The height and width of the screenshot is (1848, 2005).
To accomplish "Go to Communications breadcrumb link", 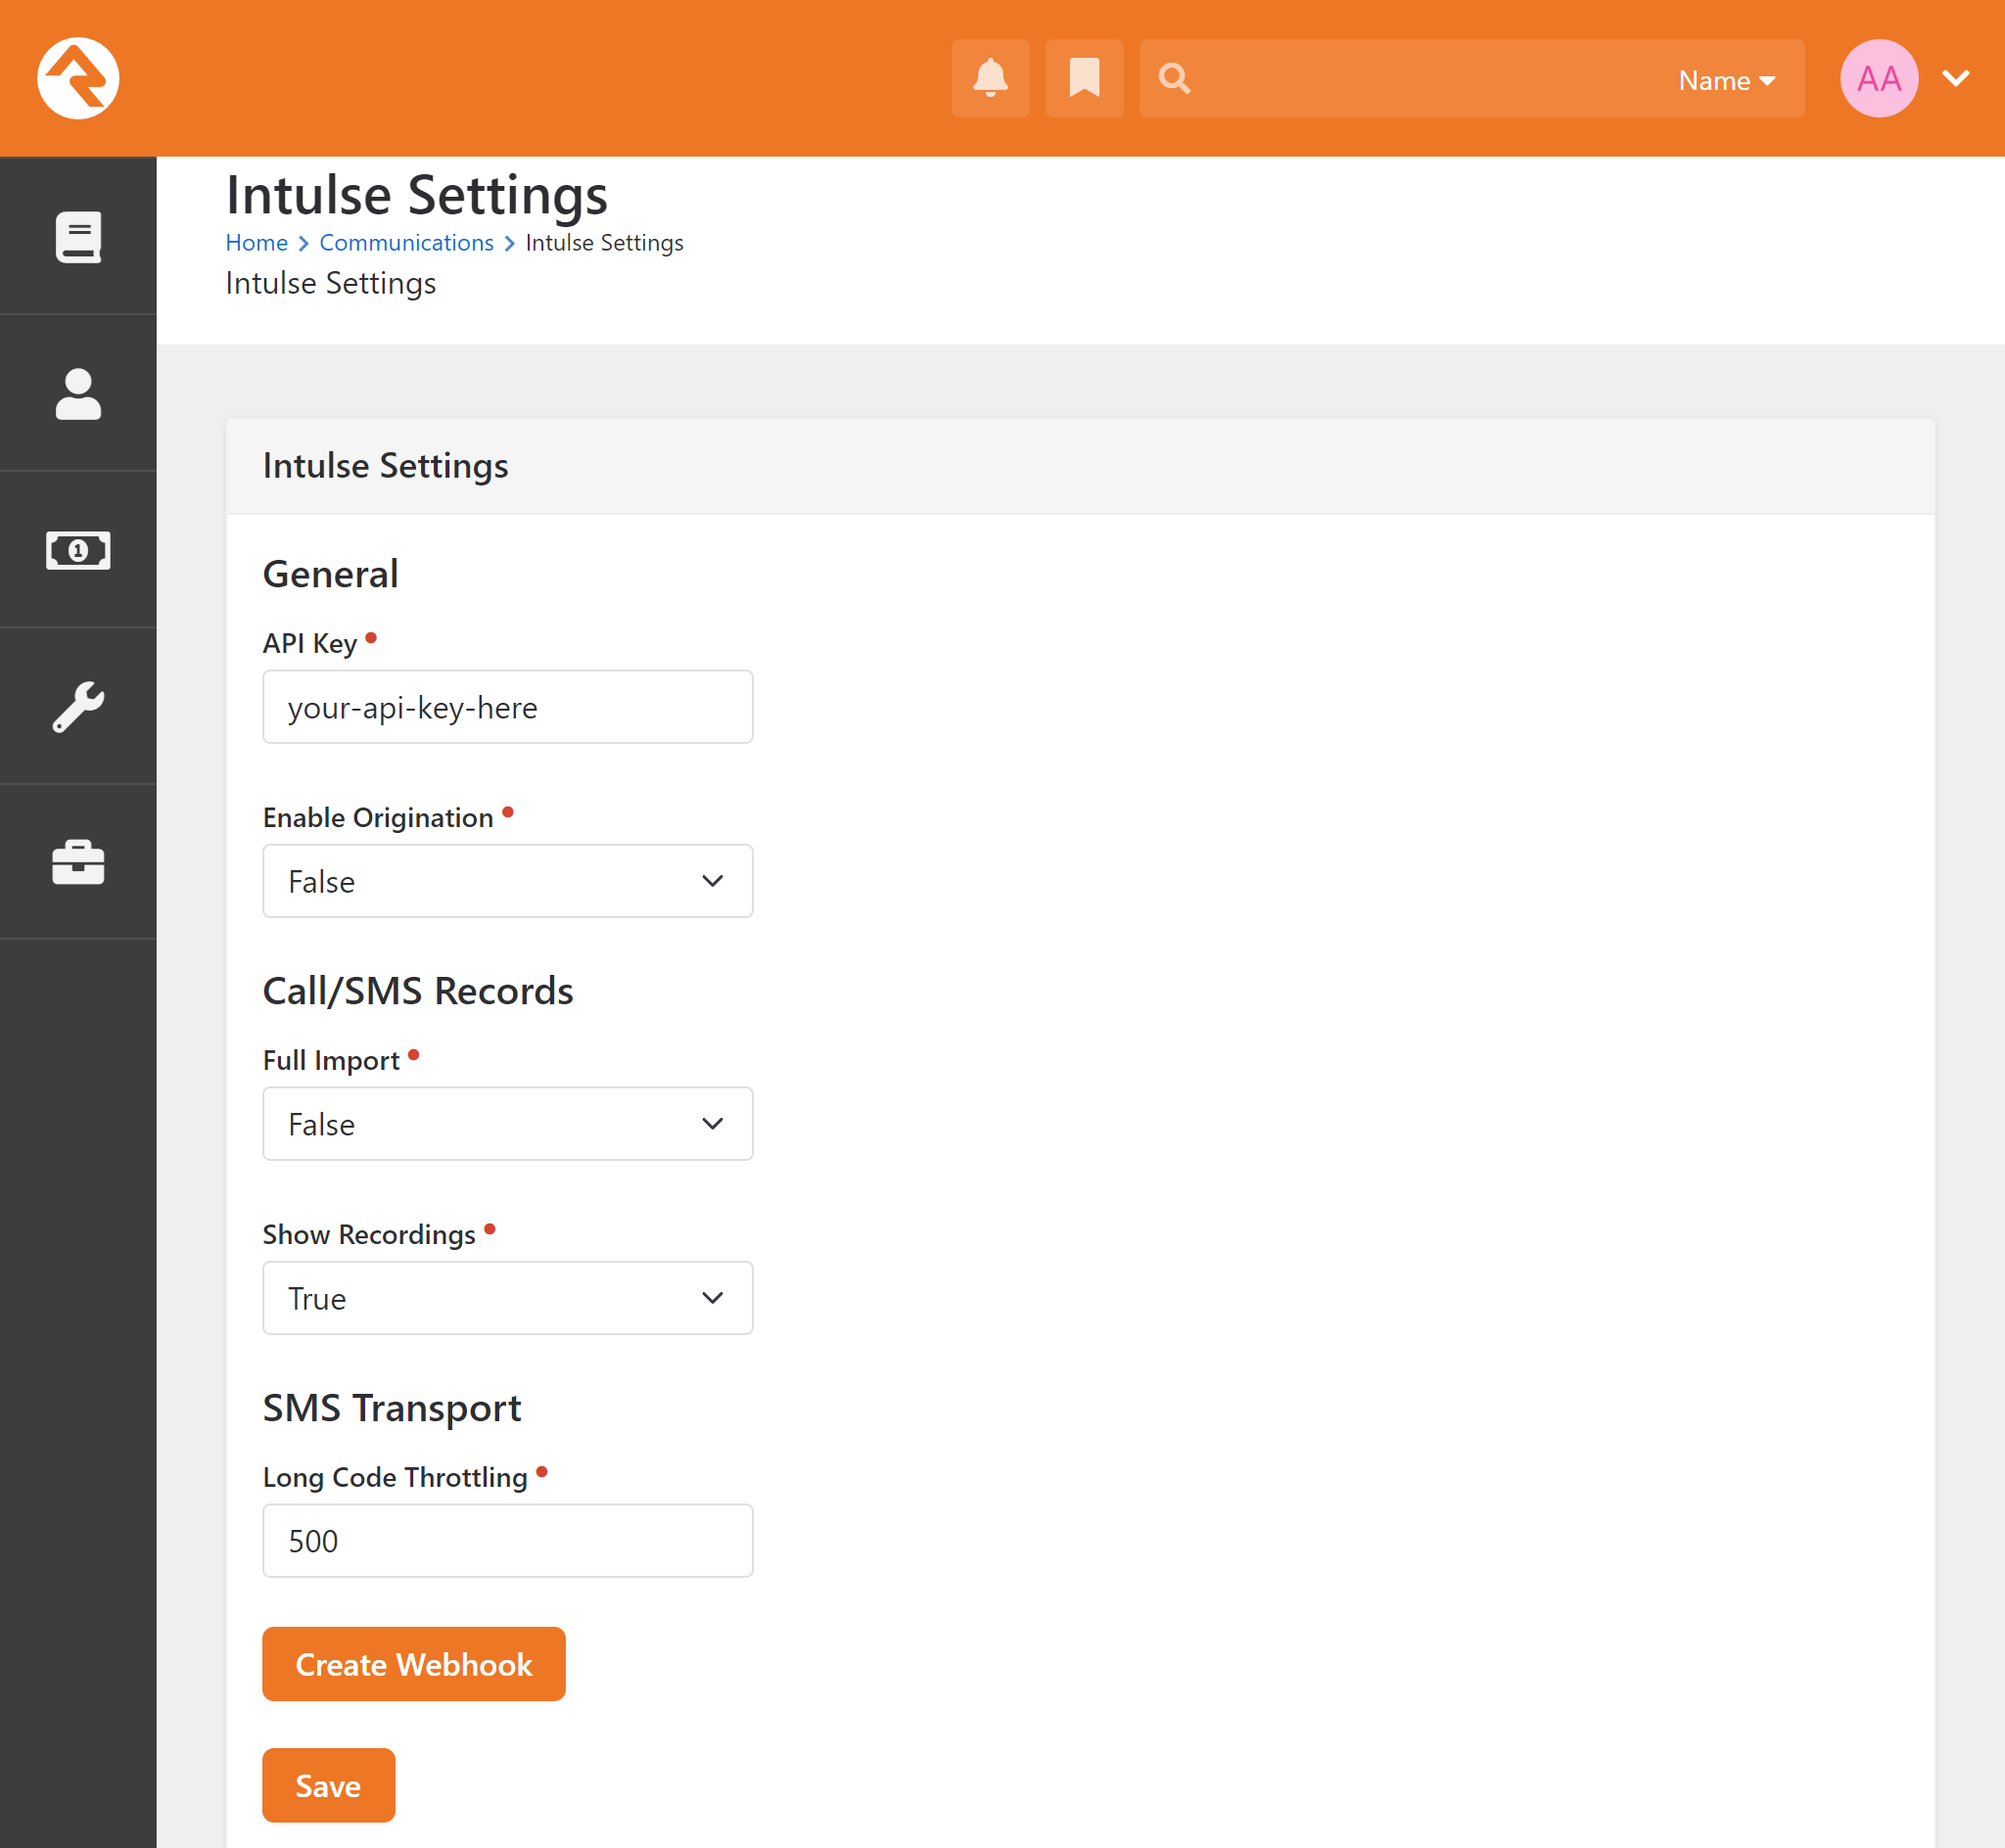I will [x=406, y=243].
